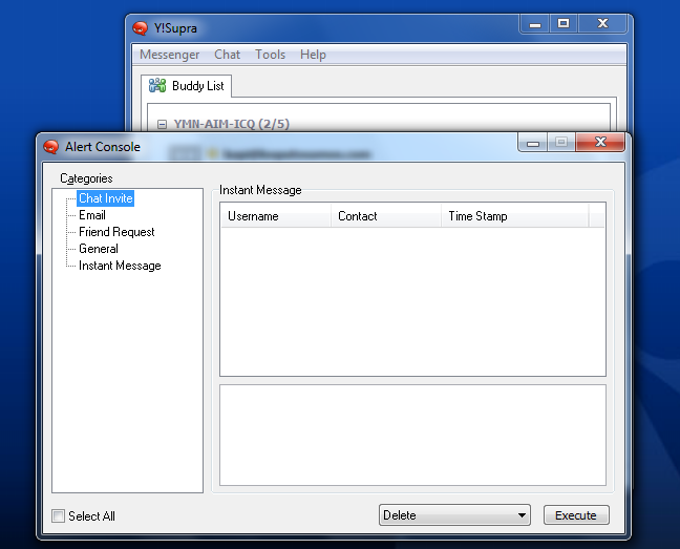The height and width of the screenshot is (549, 680).
Task: Click the empty alert list area
Action: click(x=412, y=302)
